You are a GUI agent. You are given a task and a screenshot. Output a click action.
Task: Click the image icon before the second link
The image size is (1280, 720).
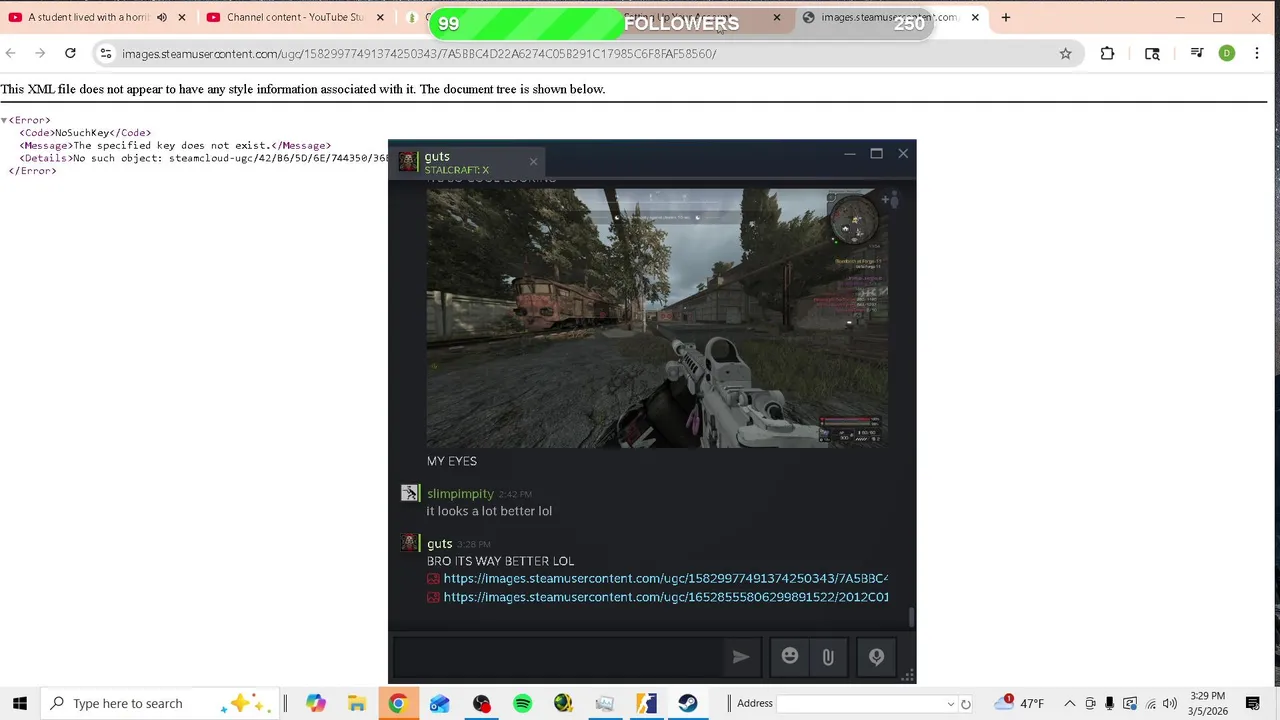(x=433, y=598)
